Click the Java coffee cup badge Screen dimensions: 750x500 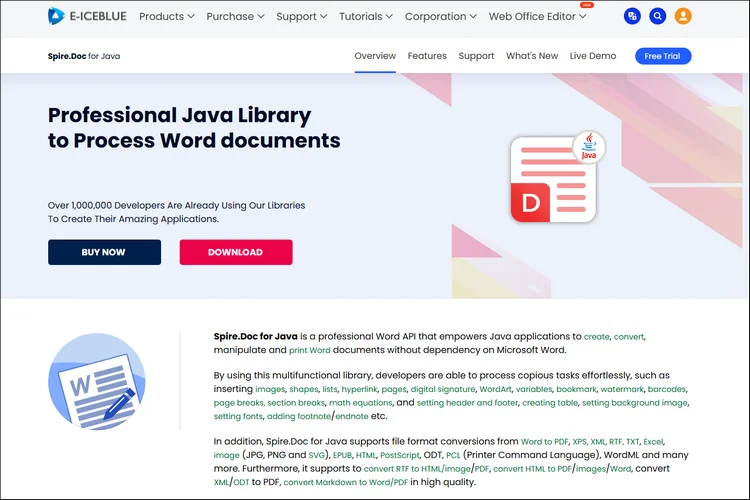(589, 146)
